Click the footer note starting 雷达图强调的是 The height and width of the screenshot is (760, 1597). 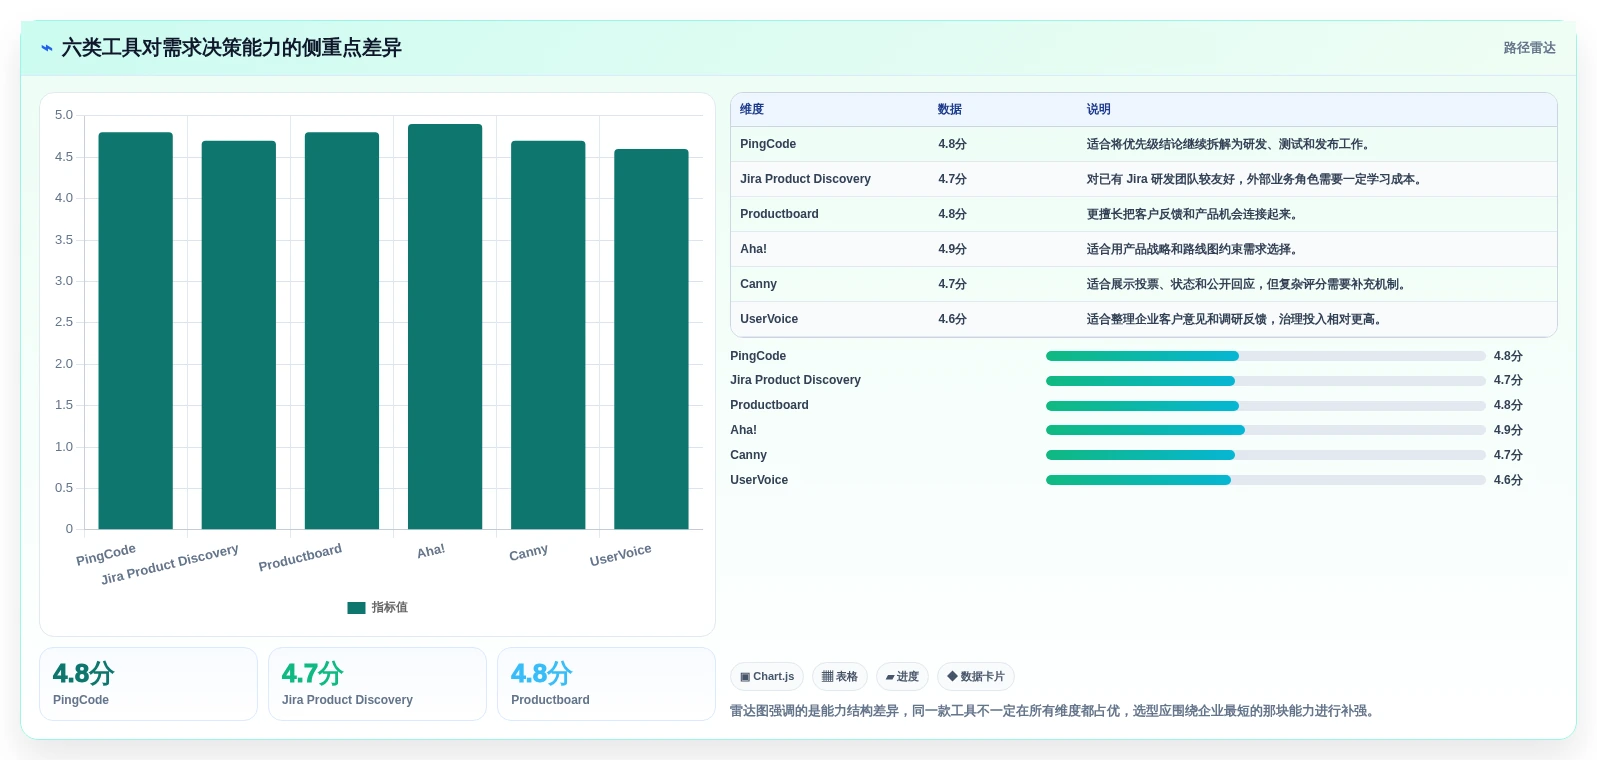pyautogui.click(x=1054, y=711)
